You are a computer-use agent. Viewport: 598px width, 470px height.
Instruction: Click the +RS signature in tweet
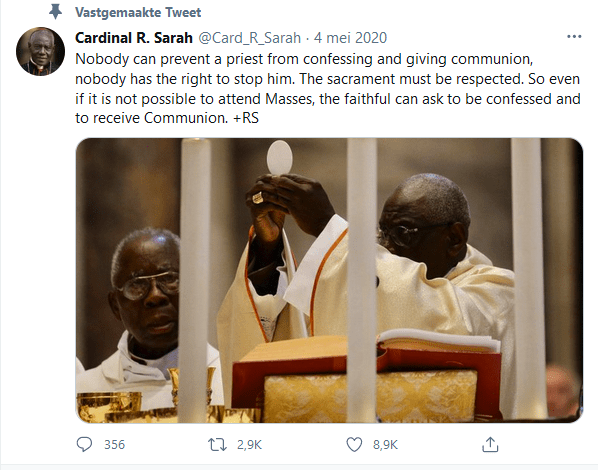point(246,118)
